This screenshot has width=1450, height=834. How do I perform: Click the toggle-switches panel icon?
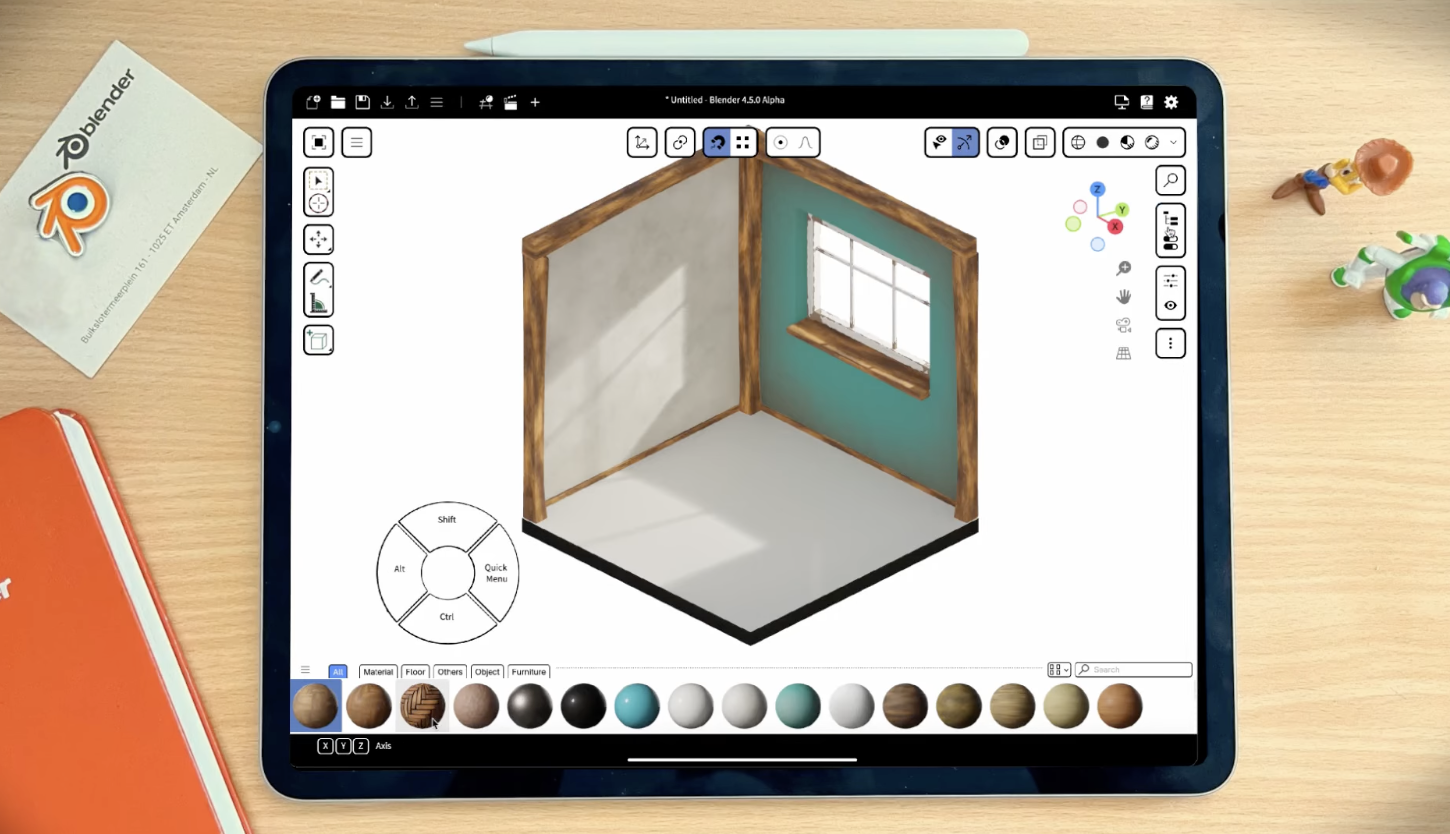click(x=1171, y=243)
